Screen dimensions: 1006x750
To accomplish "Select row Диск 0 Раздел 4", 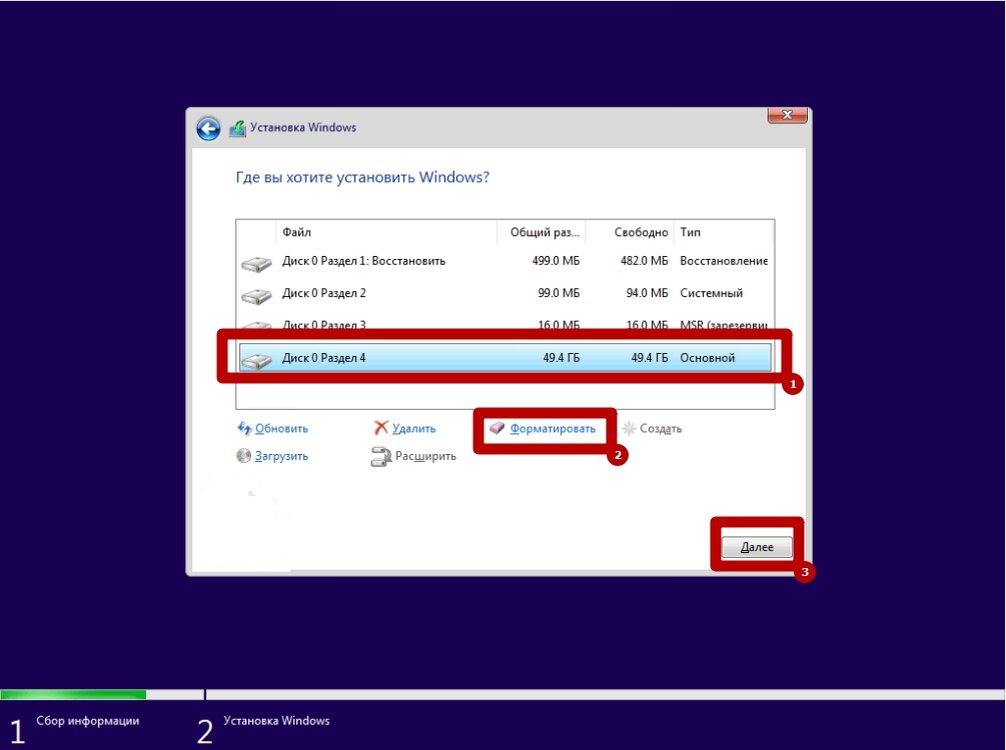I will click(x=505, y=358).
